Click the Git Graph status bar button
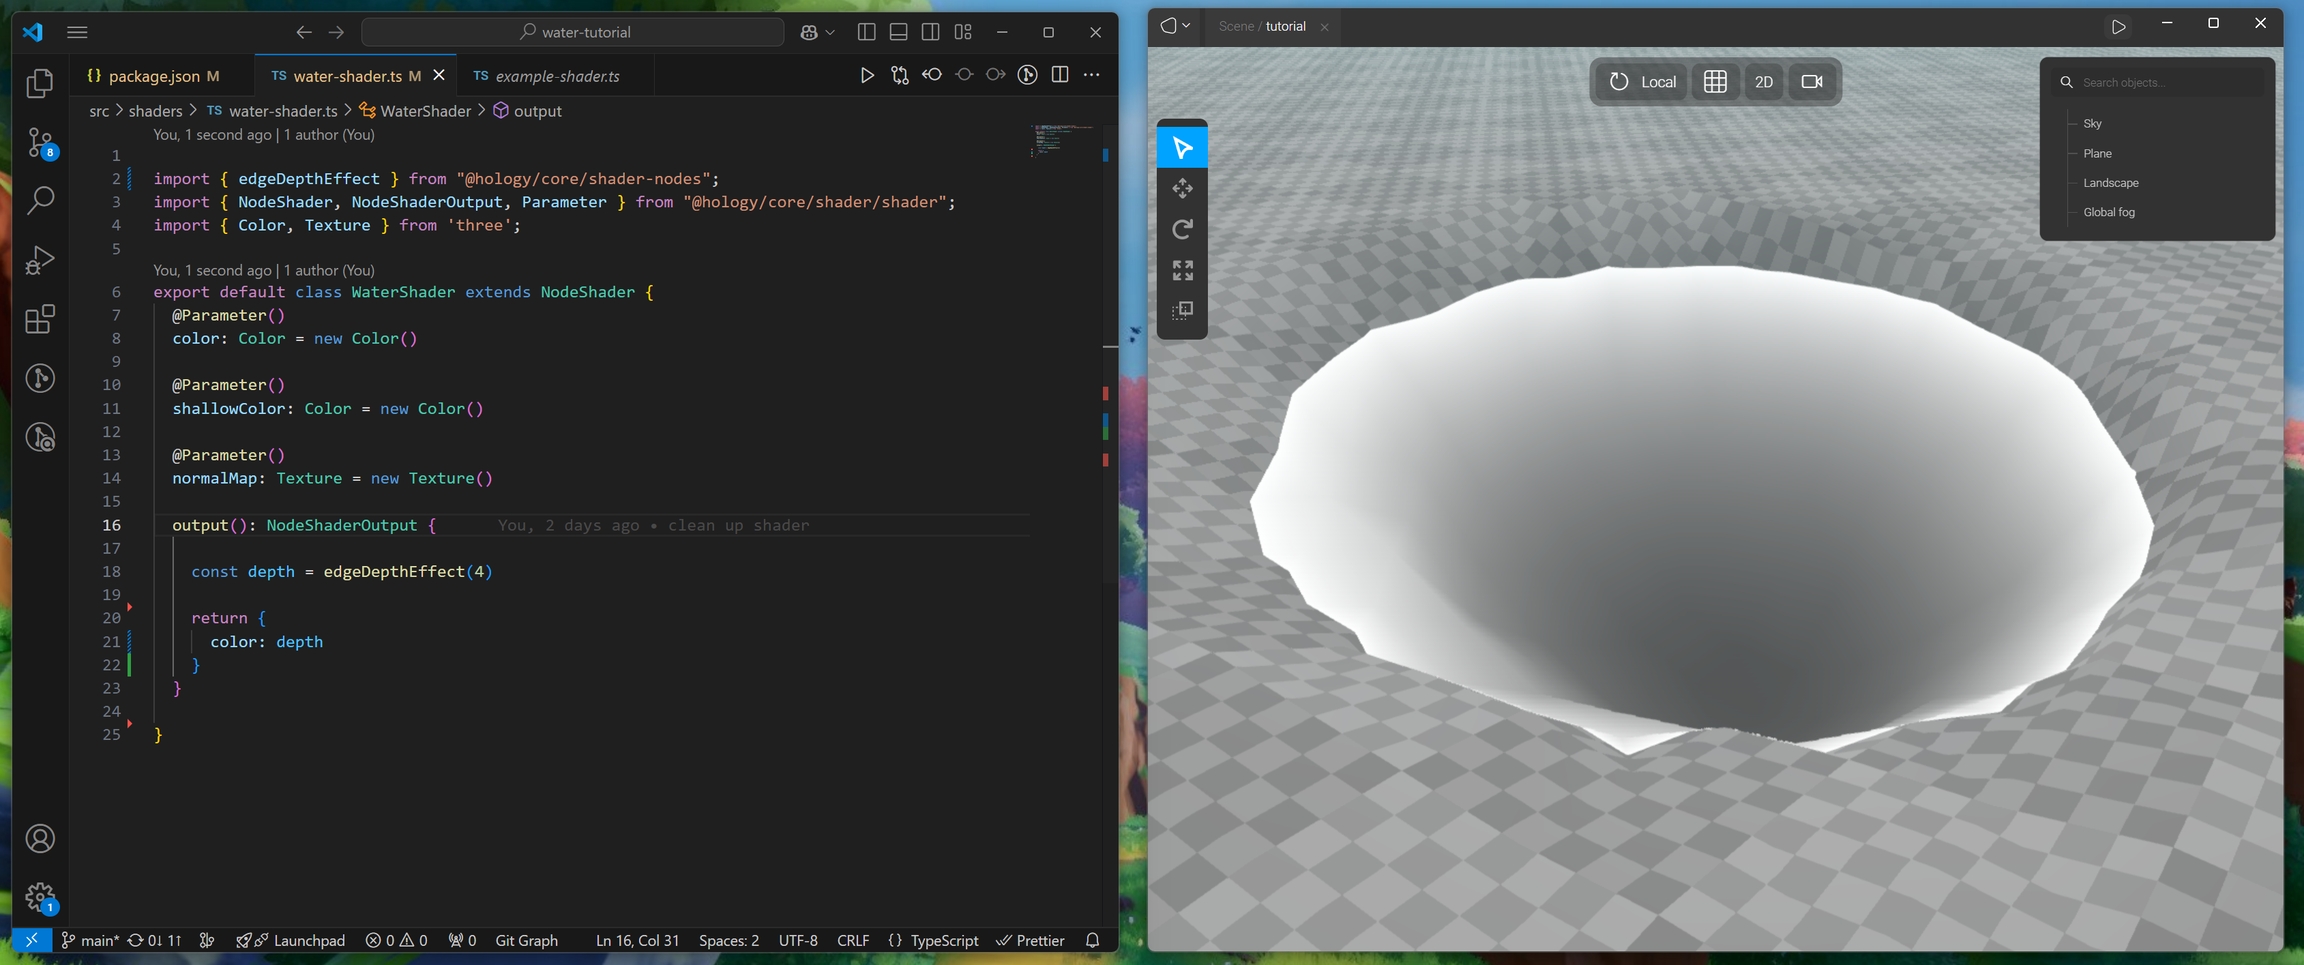Viewport: 2304px width, 965px height. click(x=526, y=940)
